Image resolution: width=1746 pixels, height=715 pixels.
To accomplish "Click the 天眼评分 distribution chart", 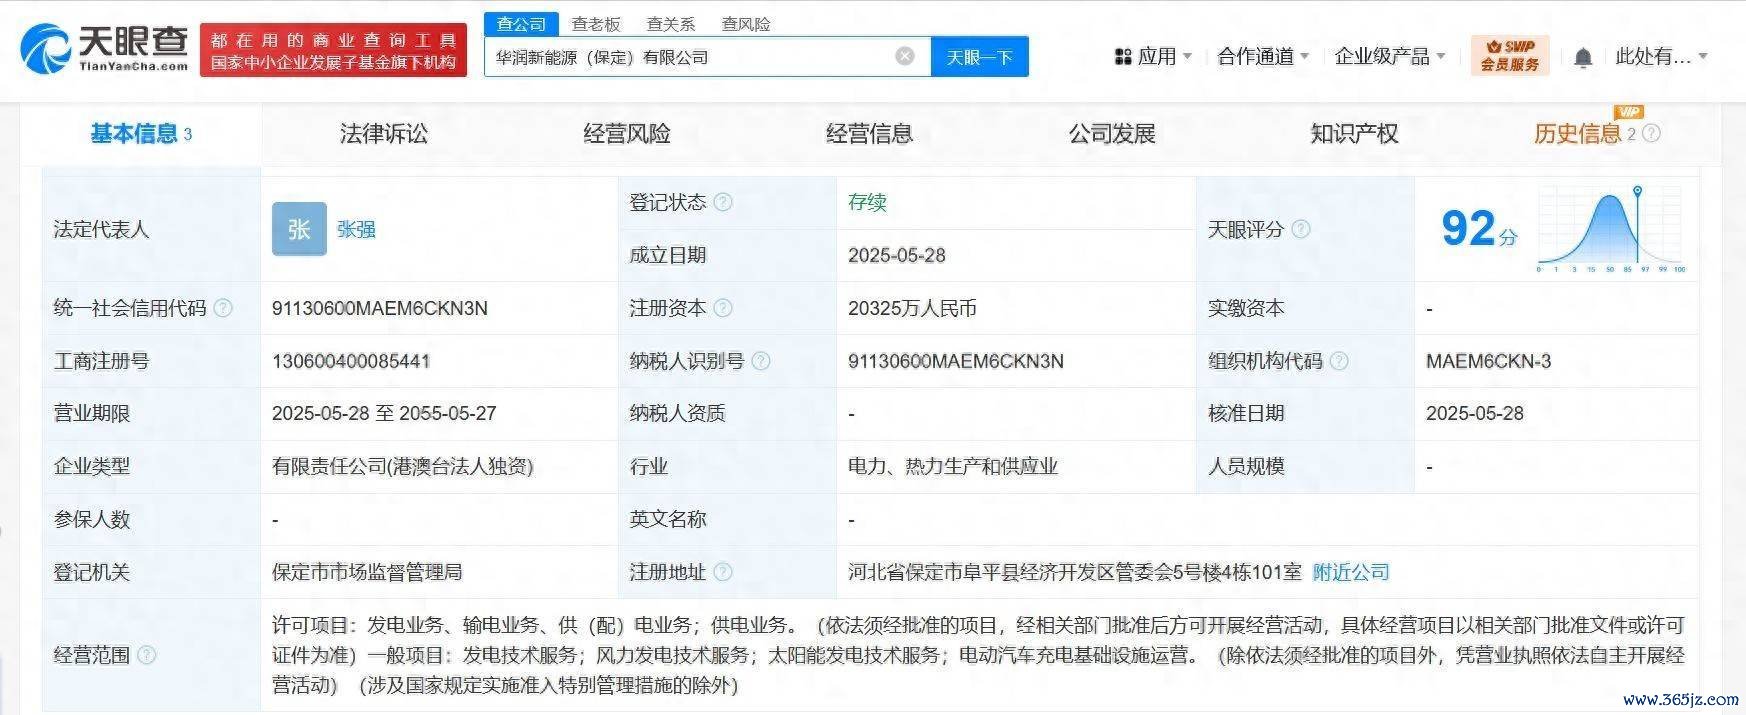I will 1611,229.
